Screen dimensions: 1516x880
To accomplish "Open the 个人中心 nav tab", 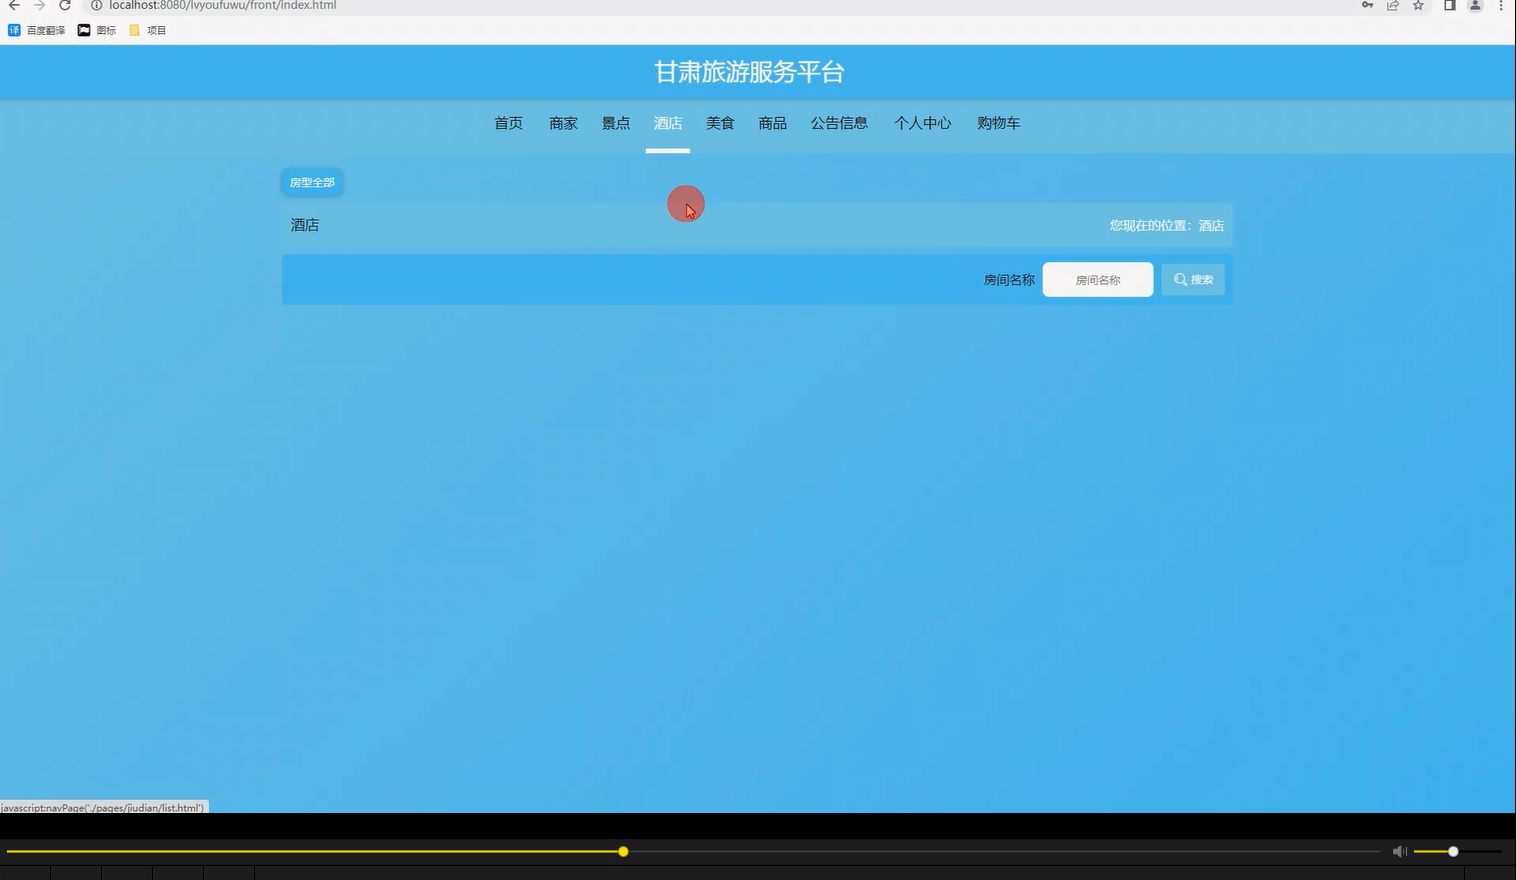I will coord(922,123).
